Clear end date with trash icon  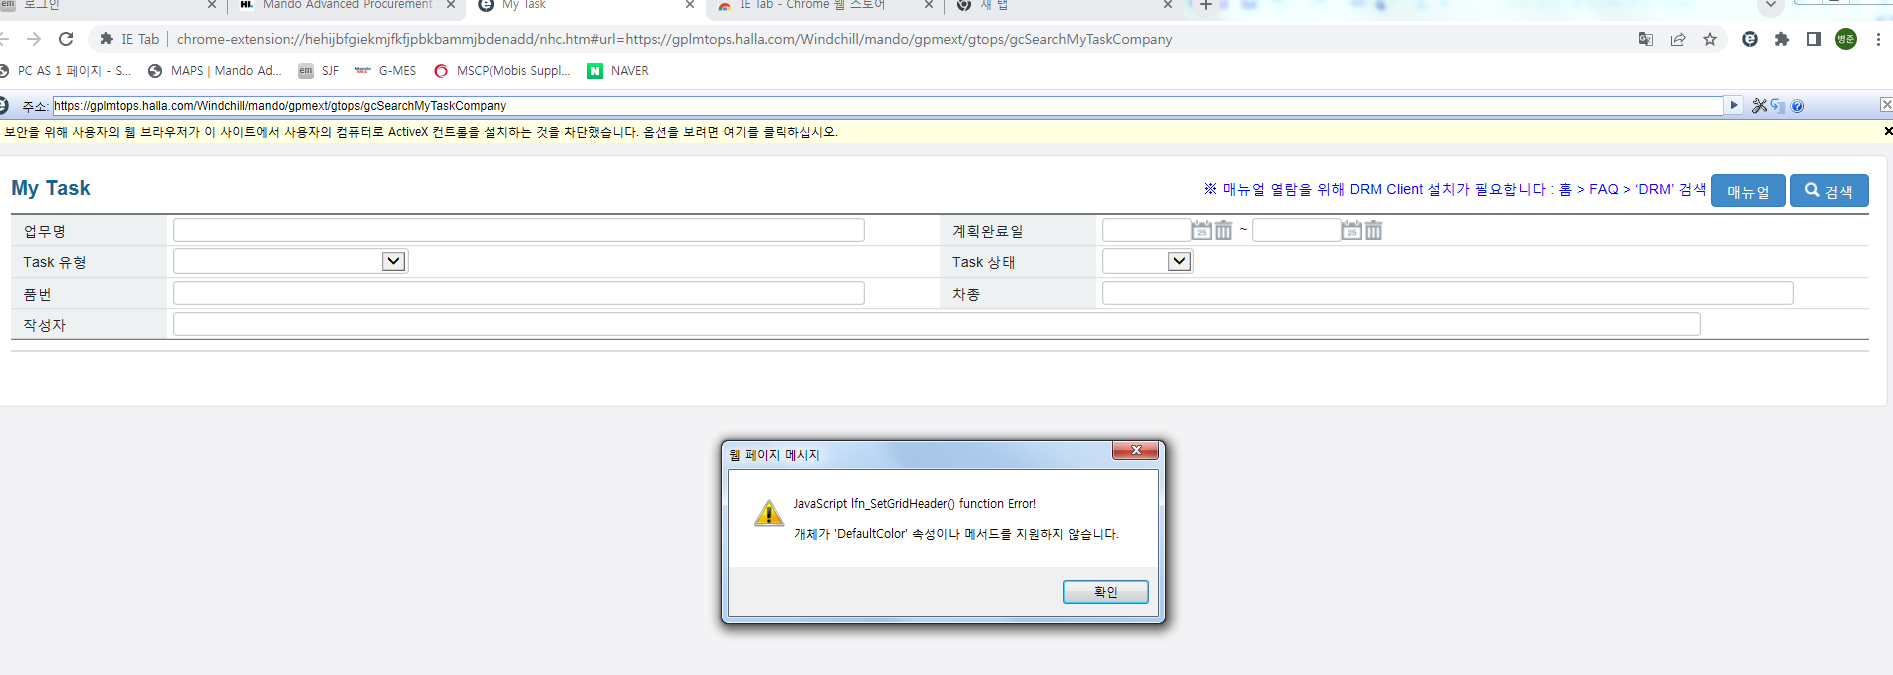click(x=1373, y=231)
